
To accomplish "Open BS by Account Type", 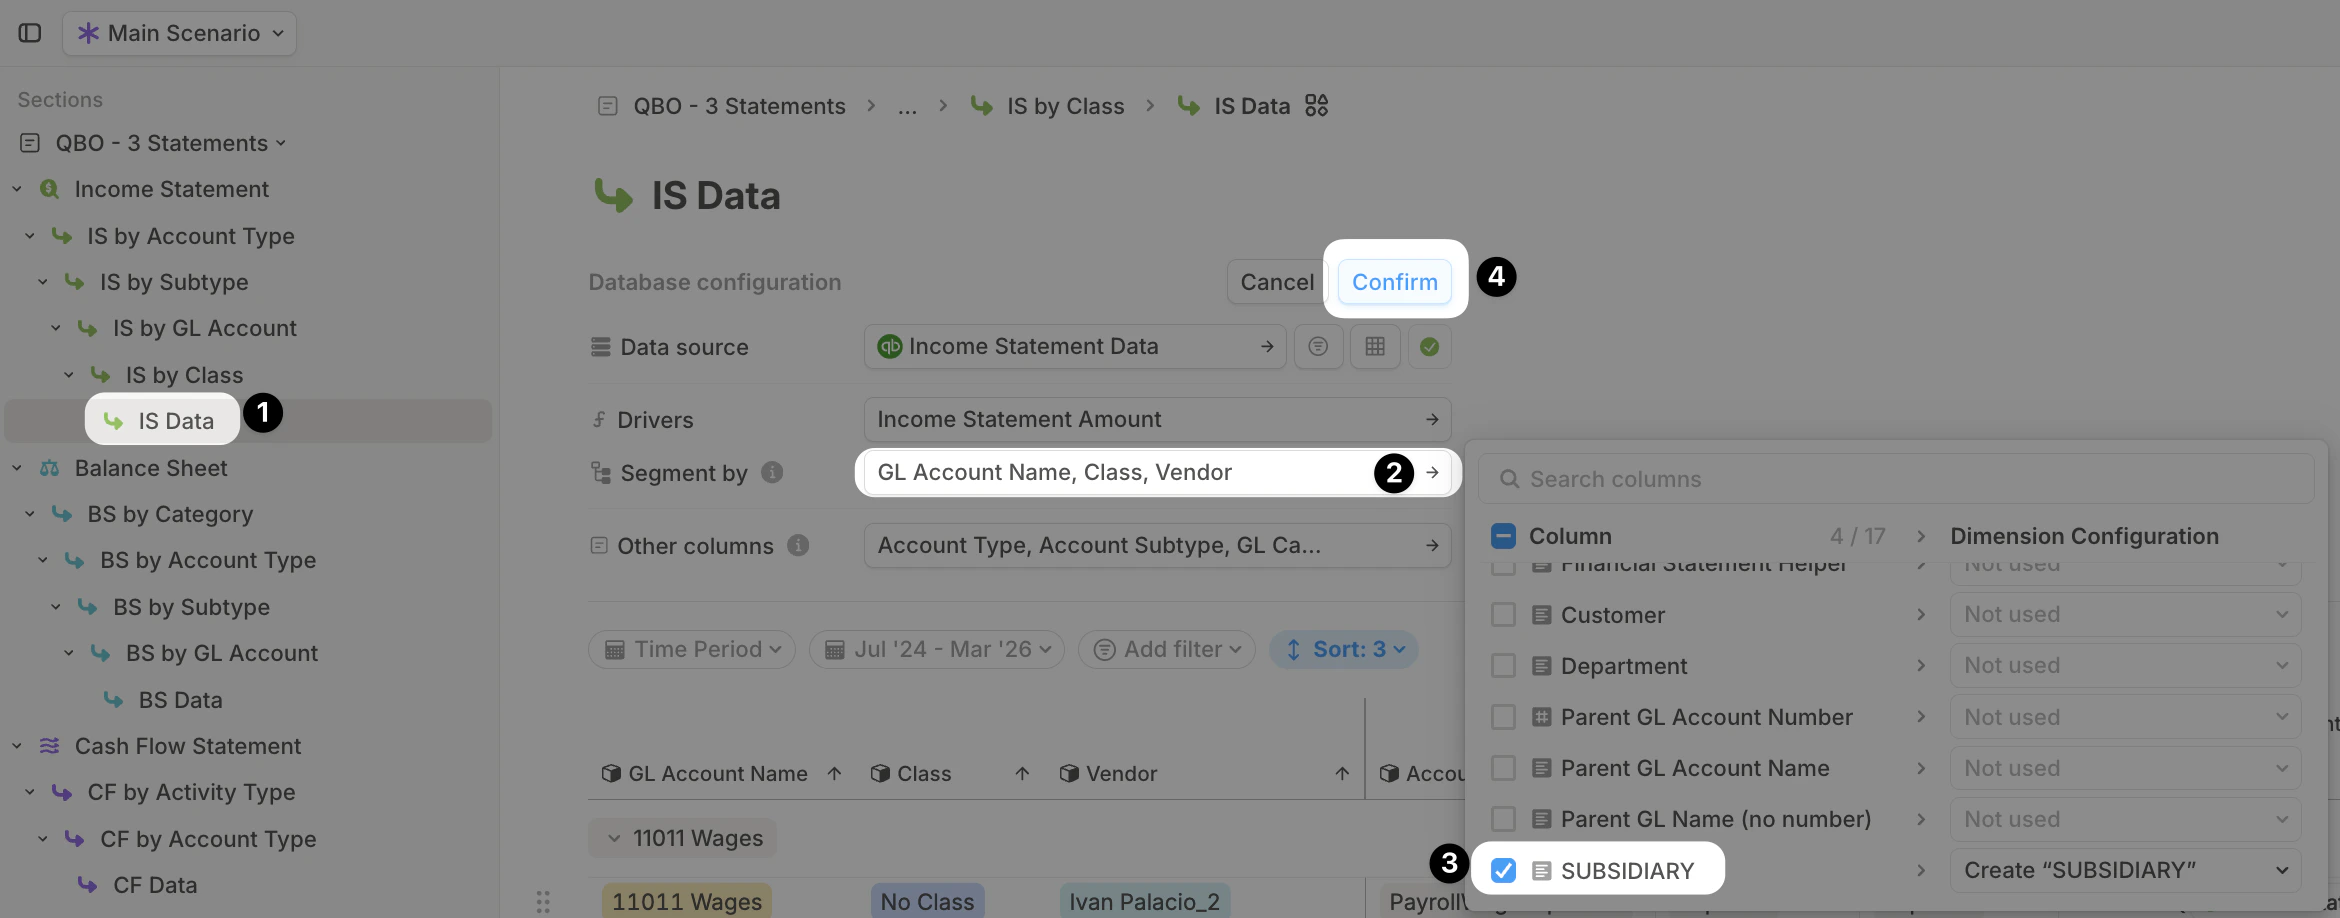I will pos(207,560).
